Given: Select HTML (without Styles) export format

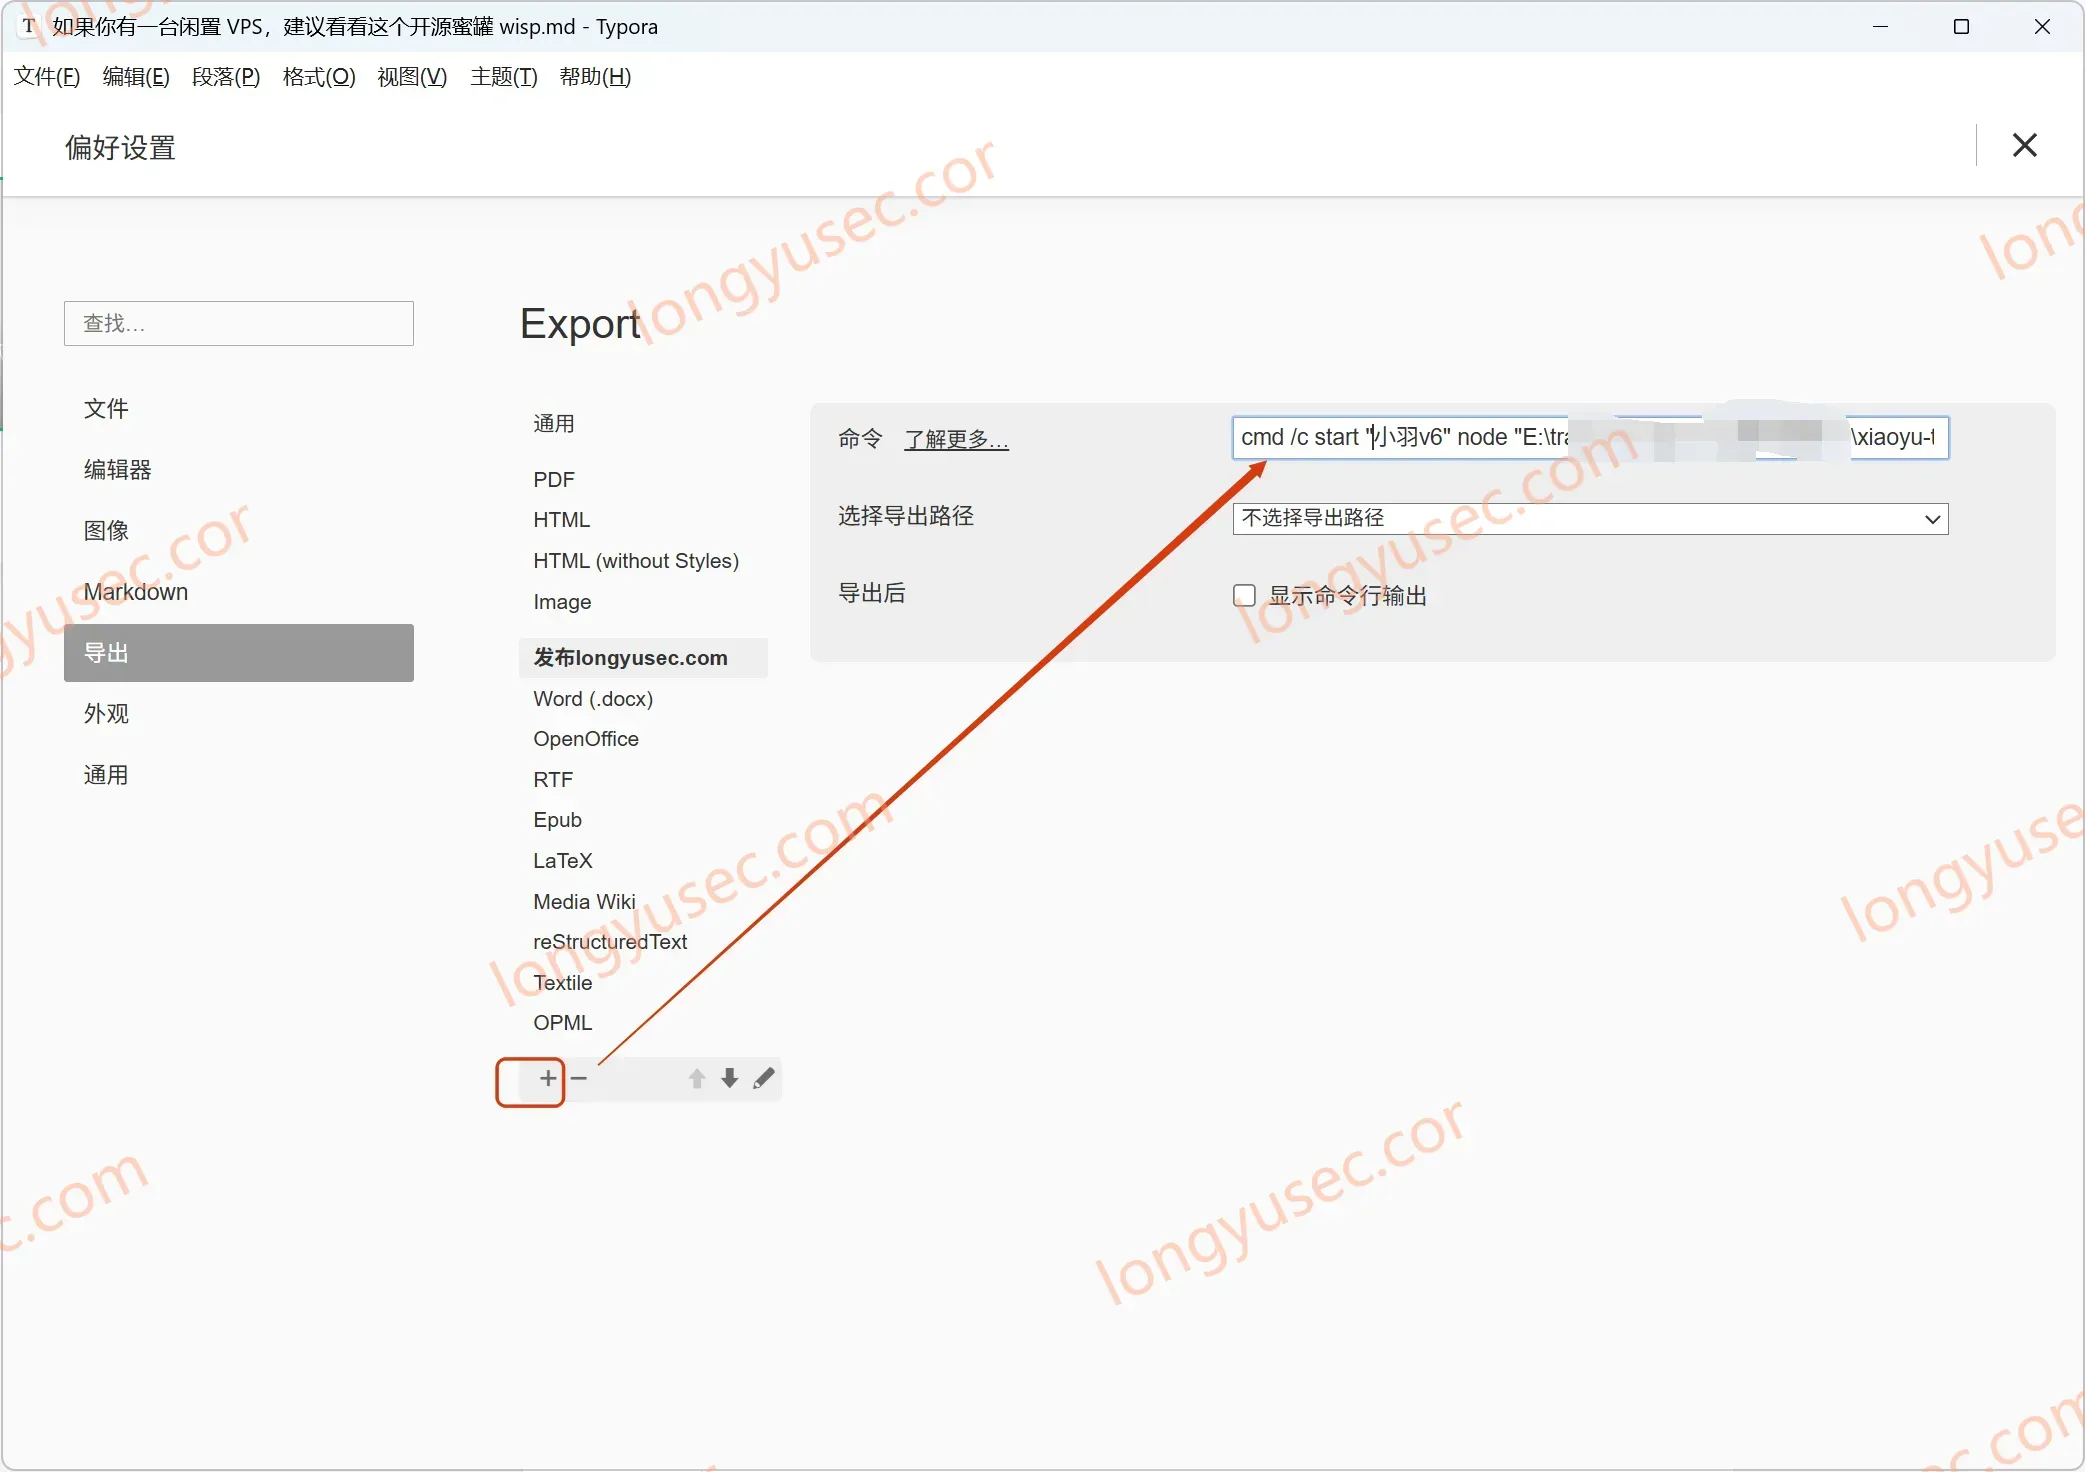Looking at the screenshot, I should (x=636, y=561).
